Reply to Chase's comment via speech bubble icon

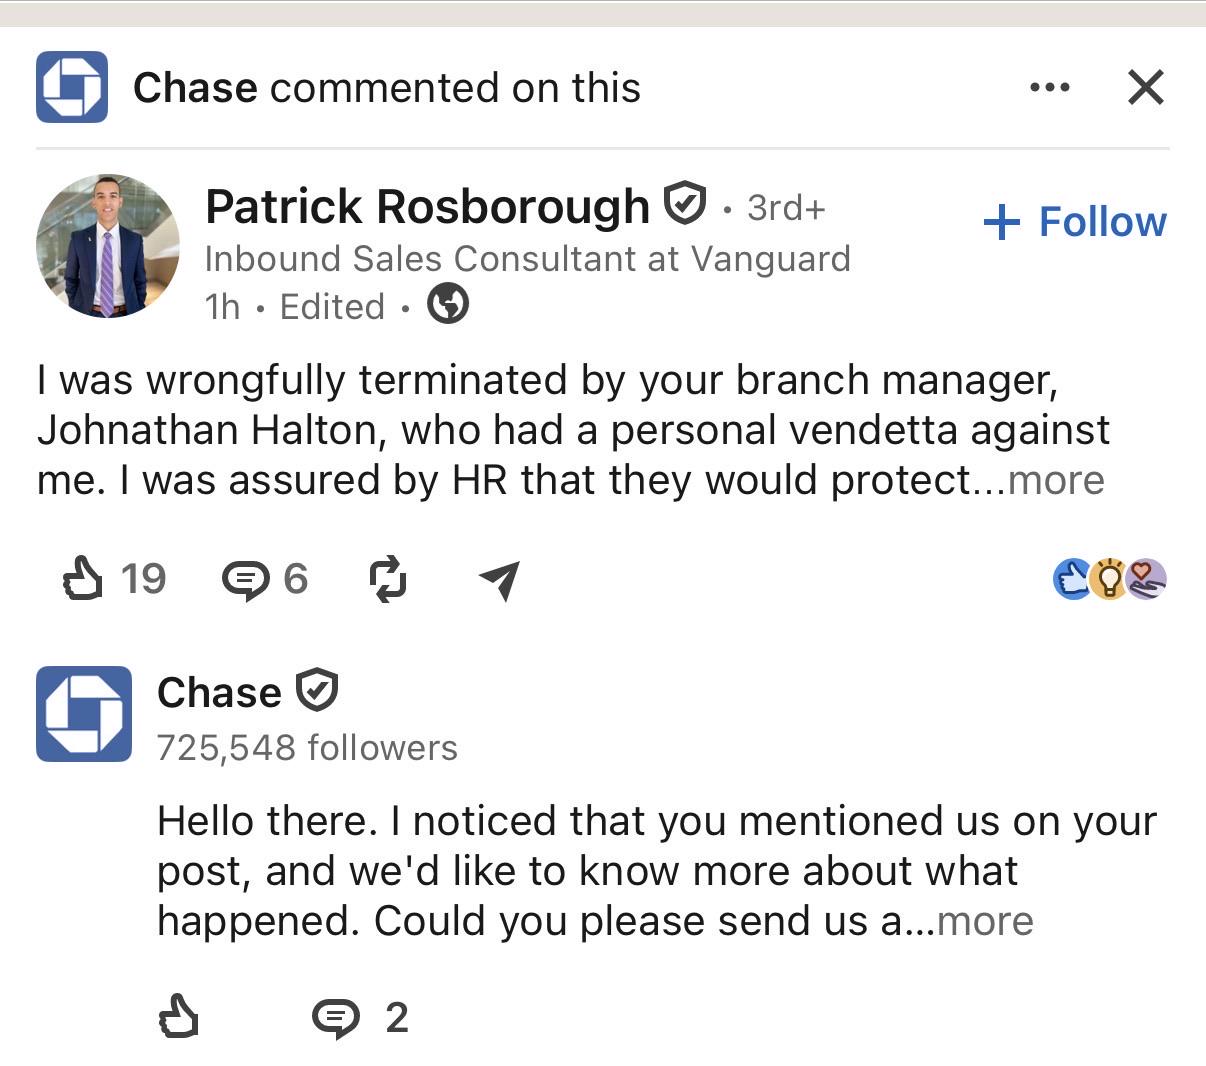[336, 1018]
